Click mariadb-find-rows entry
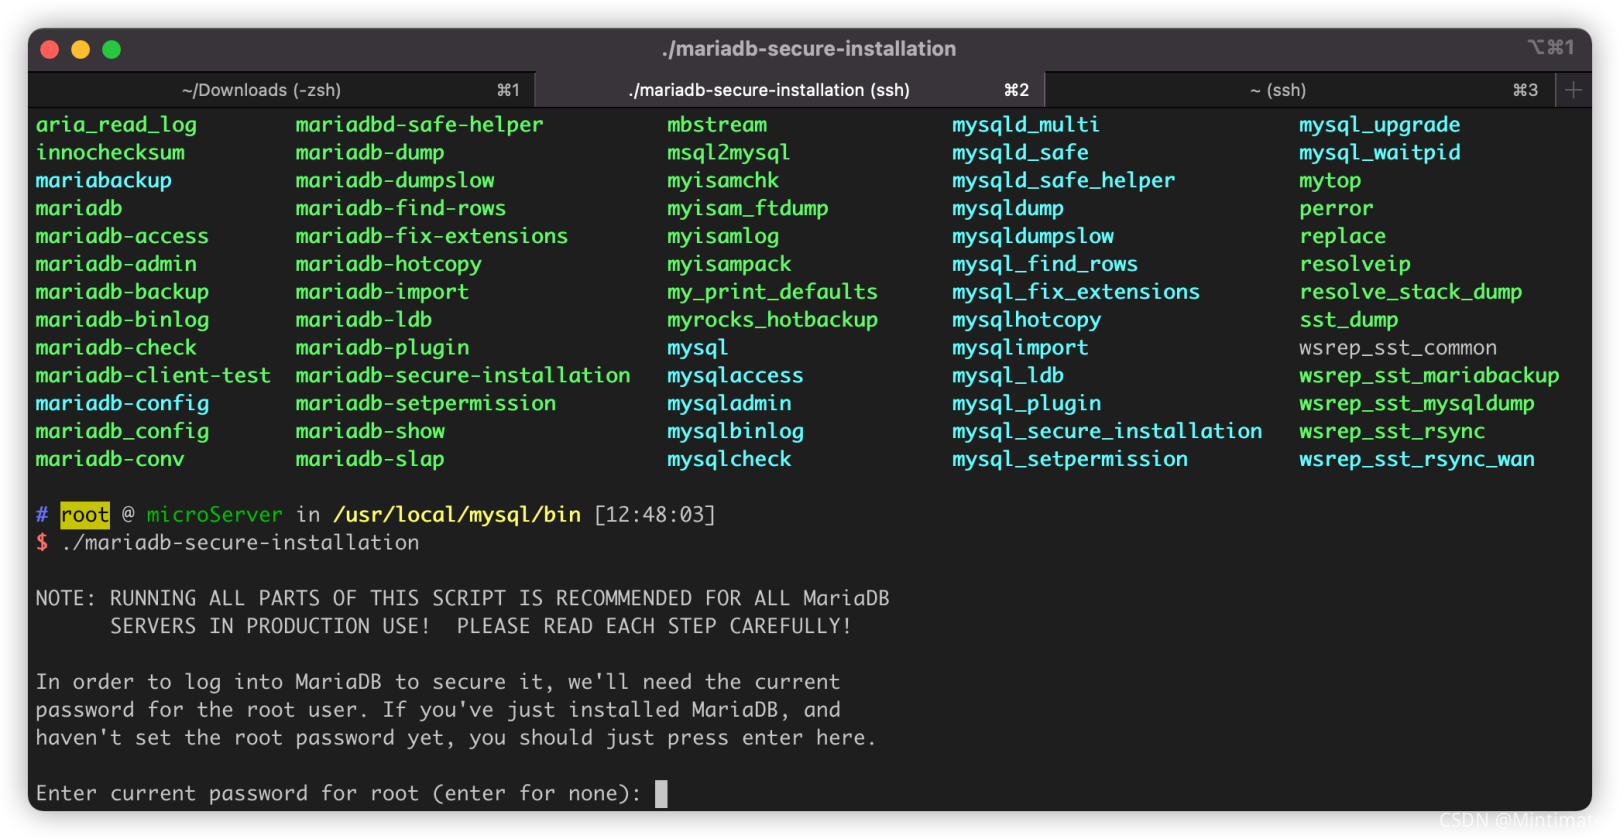 [x=401, y=209]
